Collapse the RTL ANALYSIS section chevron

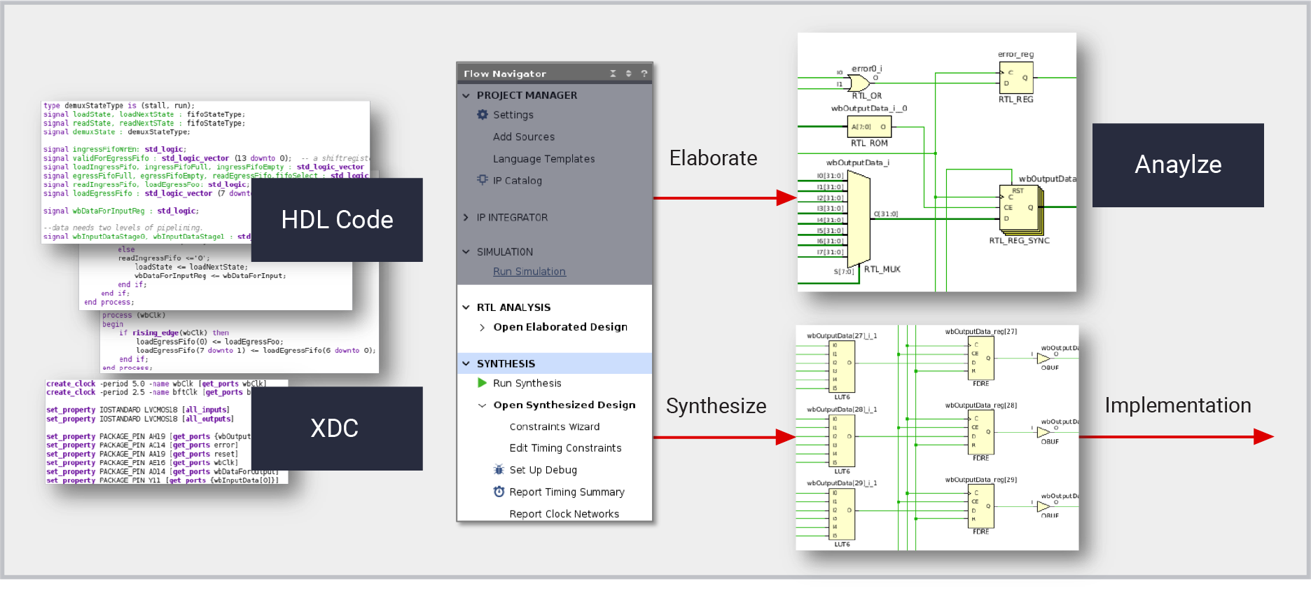click(x=466, y=307)
